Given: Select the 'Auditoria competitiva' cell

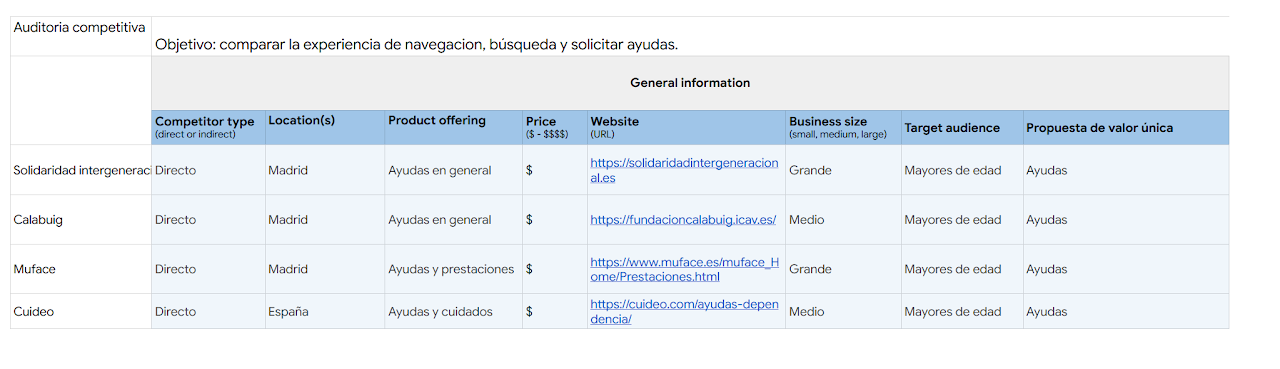Looking at the screenshot, I should pos(80,36).
